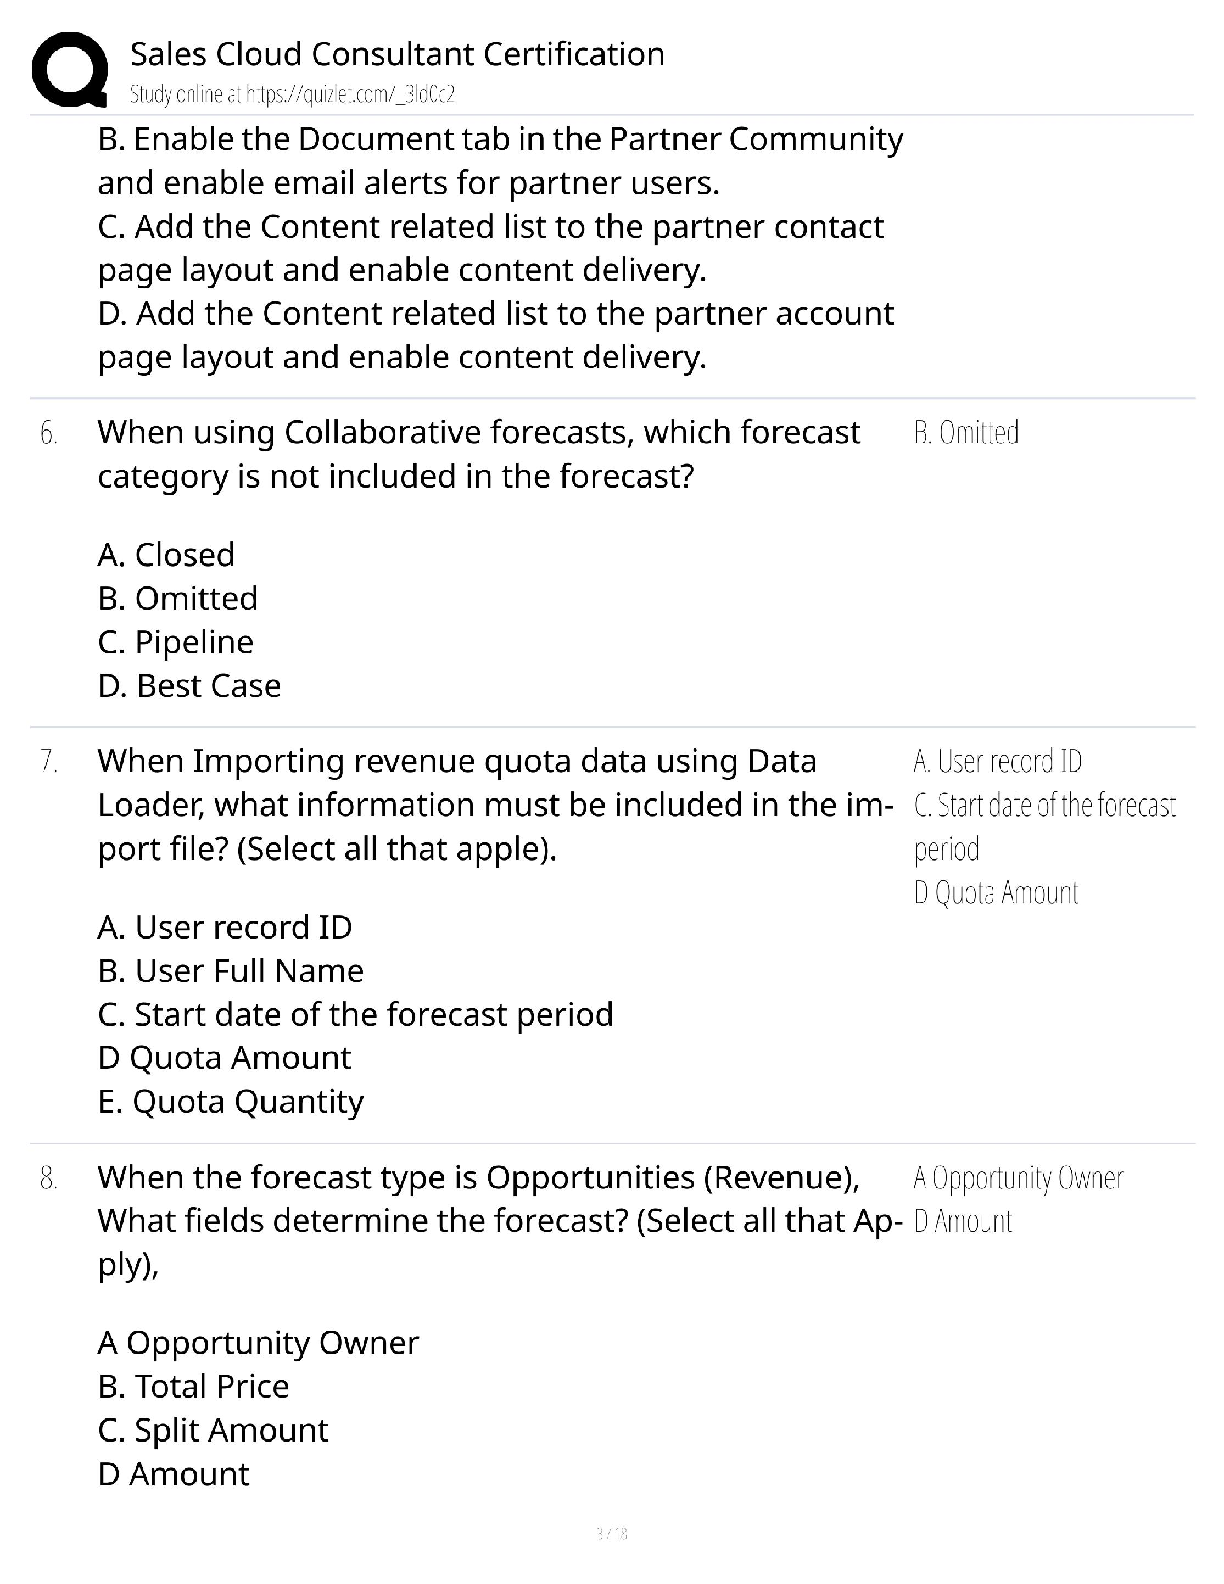Click the Quizlet Q logo icon
Image resolution: width=1224 pixels, height=1584 pixels.
[70, 70]
